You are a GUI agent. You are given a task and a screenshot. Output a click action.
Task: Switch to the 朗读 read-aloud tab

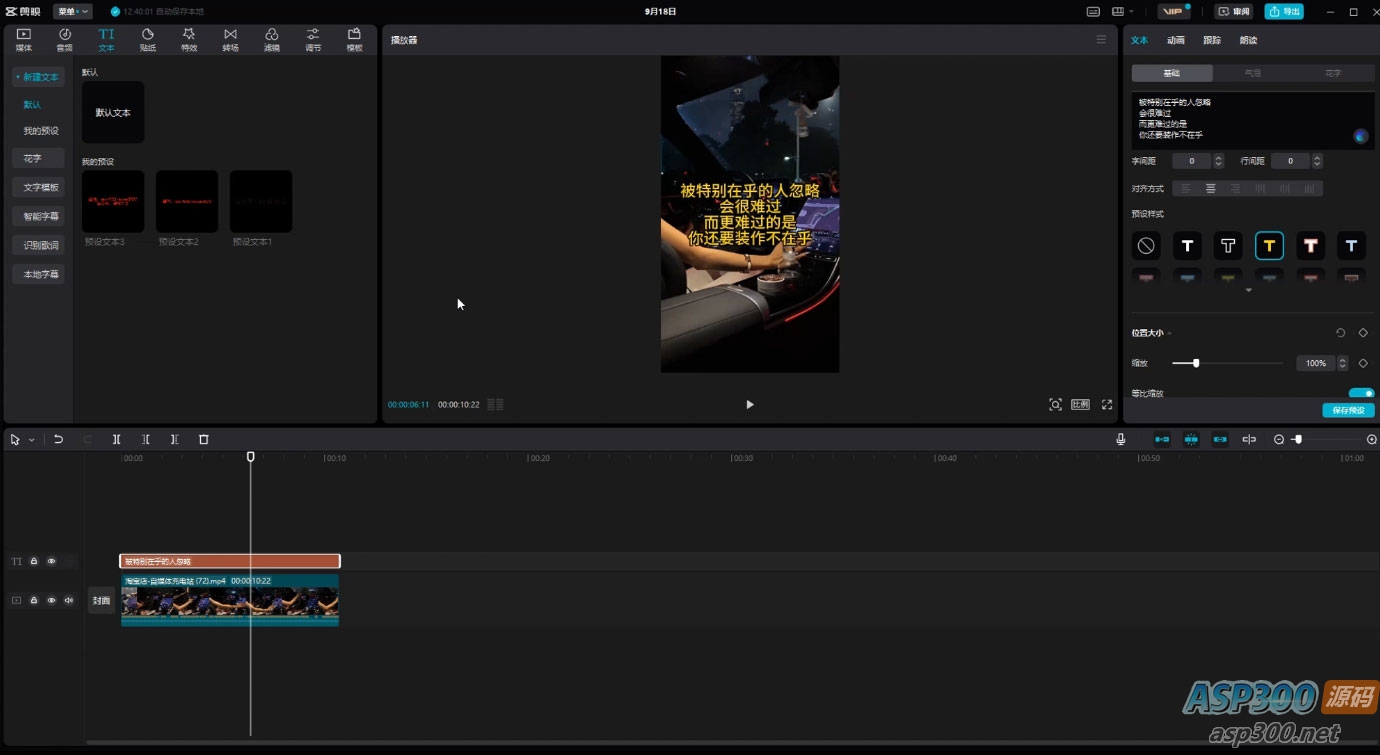(1248, 40)
